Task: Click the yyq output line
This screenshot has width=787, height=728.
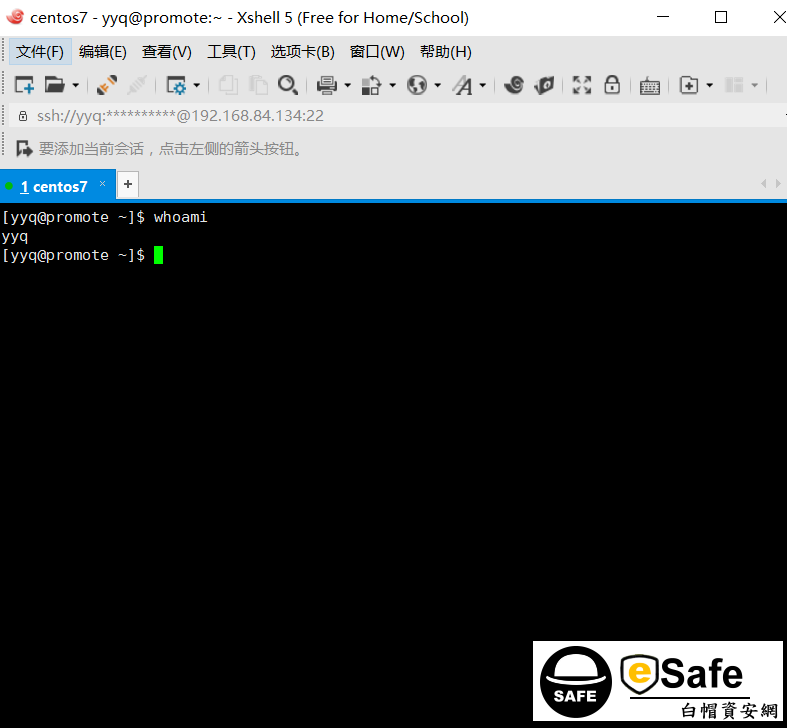Action: [x=15, y=236]
